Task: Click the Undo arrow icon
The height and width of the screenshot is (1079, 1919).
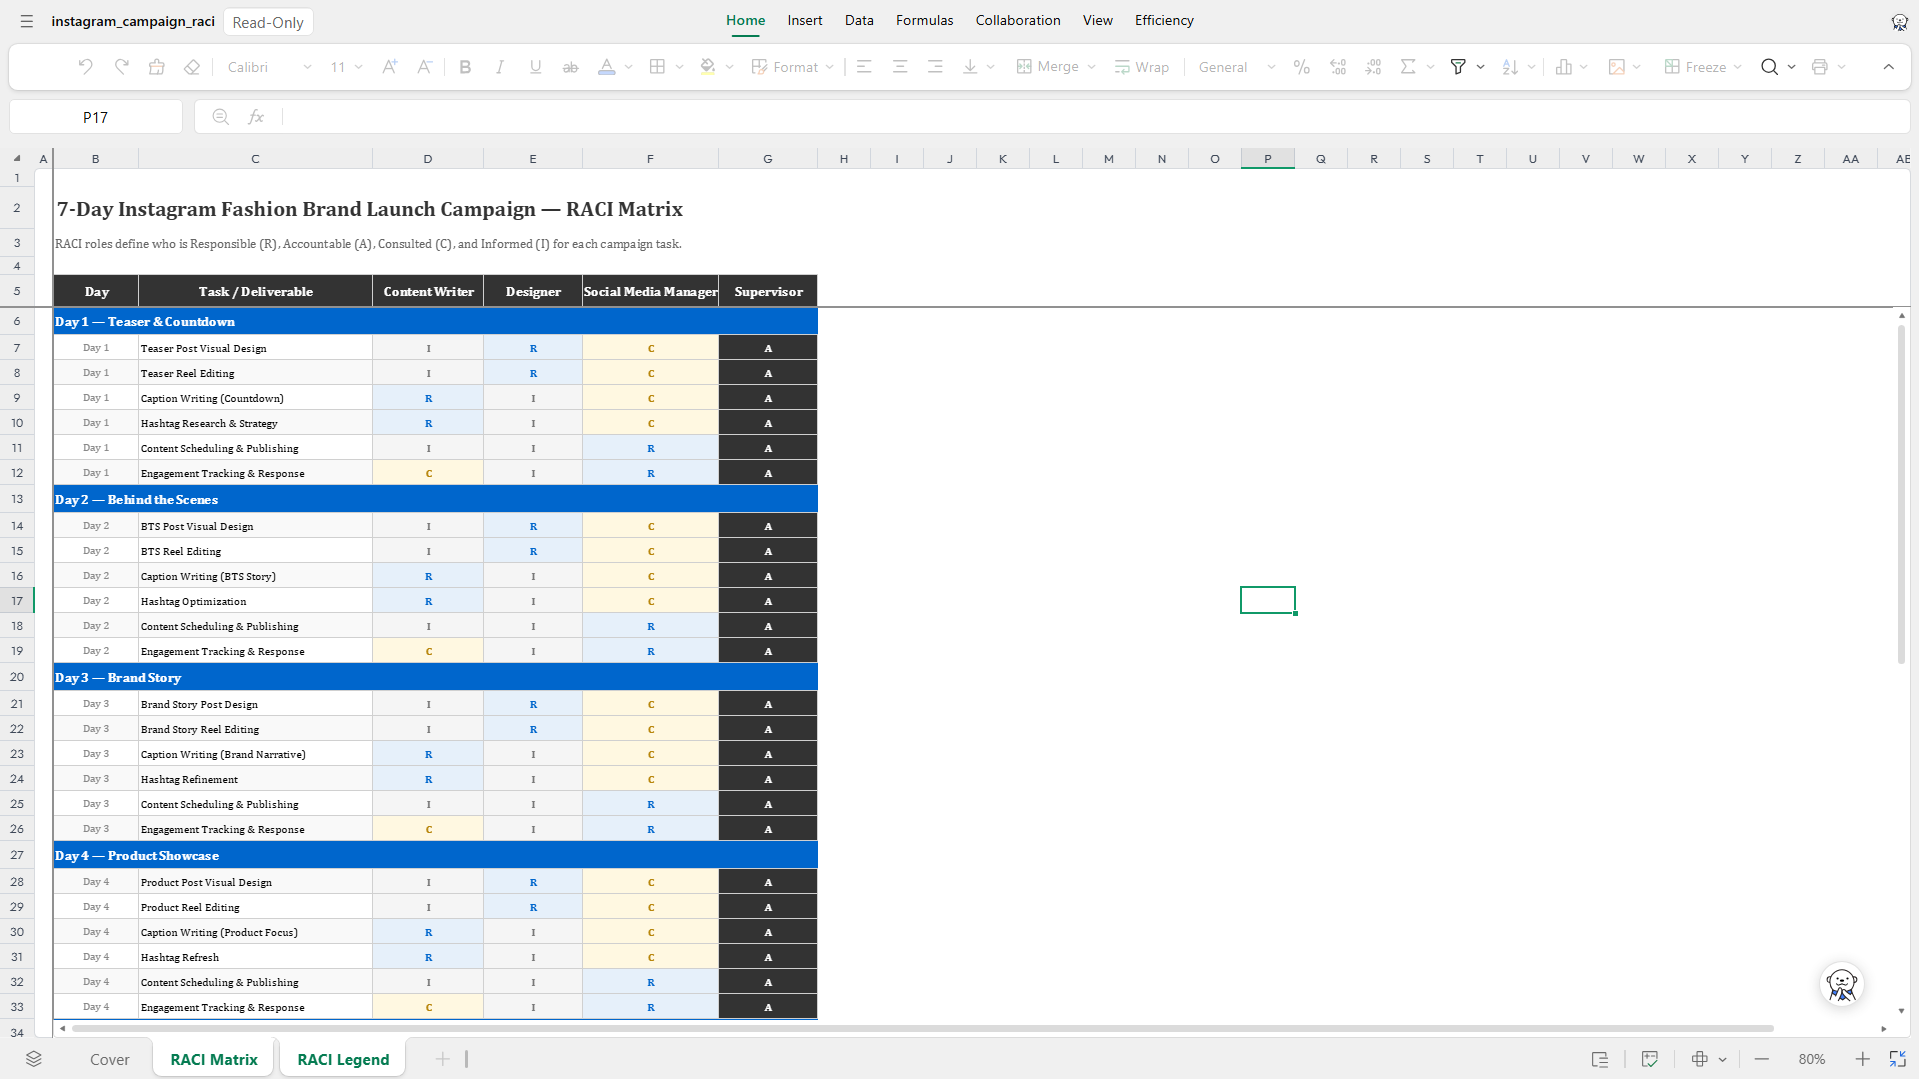Action: click(85, 67)
